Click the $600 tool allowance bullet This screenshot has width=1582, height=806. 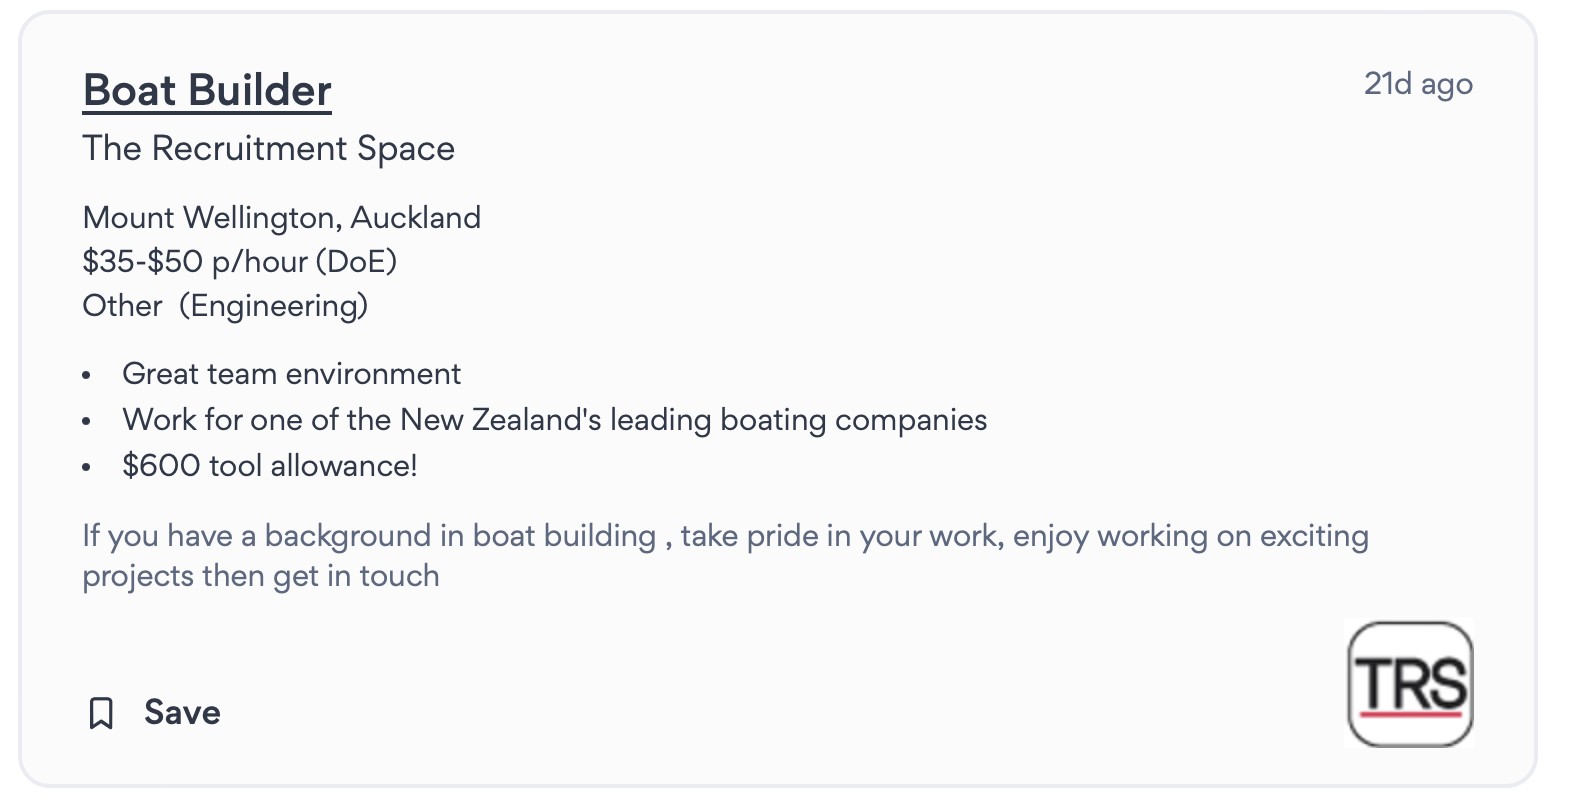tap(269, 465)
